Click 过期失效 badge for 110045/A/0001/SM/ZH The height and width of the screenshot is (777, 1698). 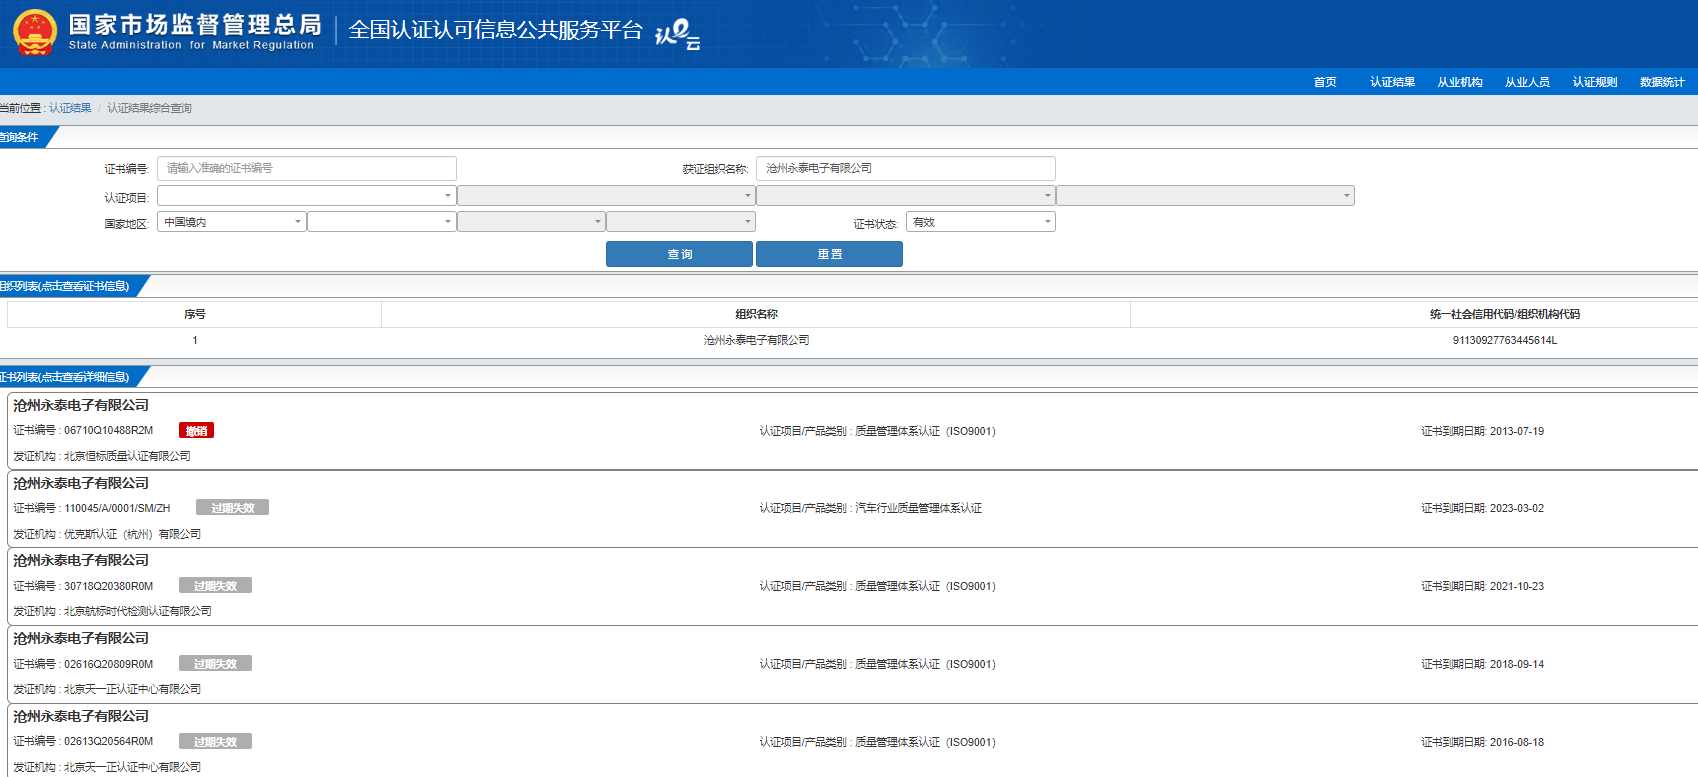point(232,508)
